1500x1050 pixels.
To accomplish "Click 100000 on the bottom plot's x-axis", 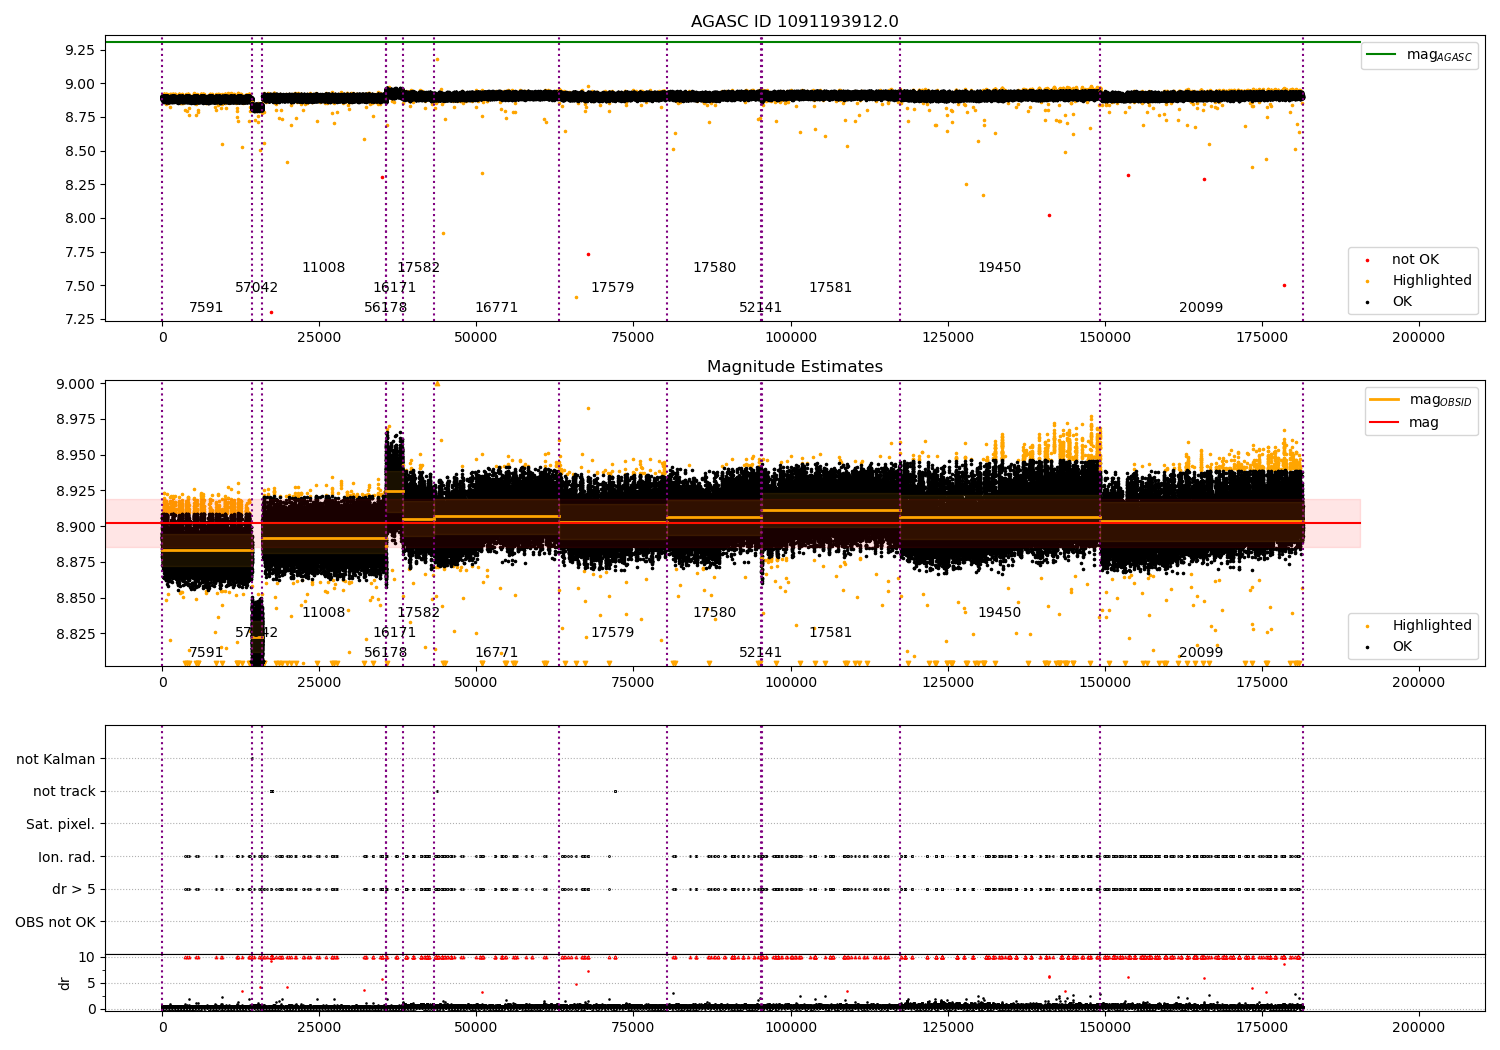I will coord(791,1027).
